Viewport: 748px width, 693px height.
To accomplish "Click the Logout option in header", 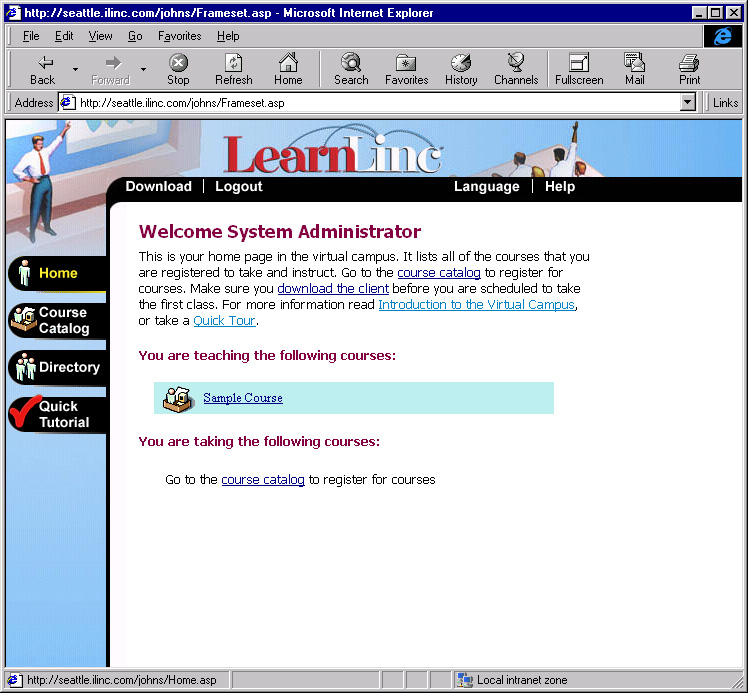I will coord(239,186).
